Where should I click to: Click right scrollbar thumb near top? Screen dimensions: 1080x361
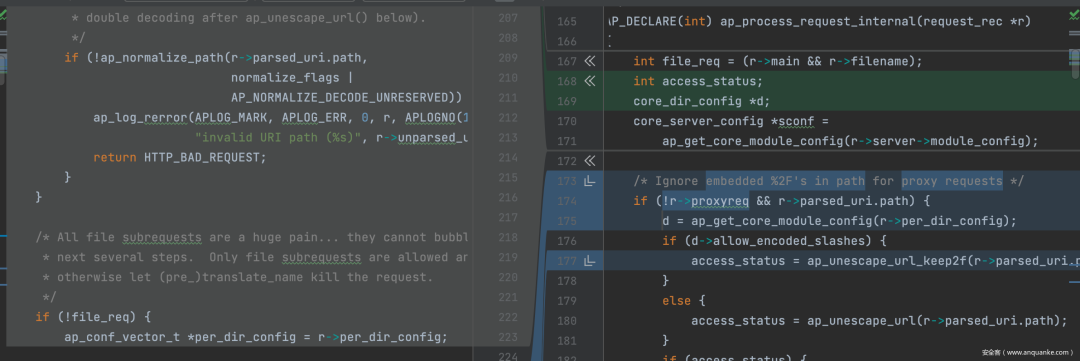1076,64
